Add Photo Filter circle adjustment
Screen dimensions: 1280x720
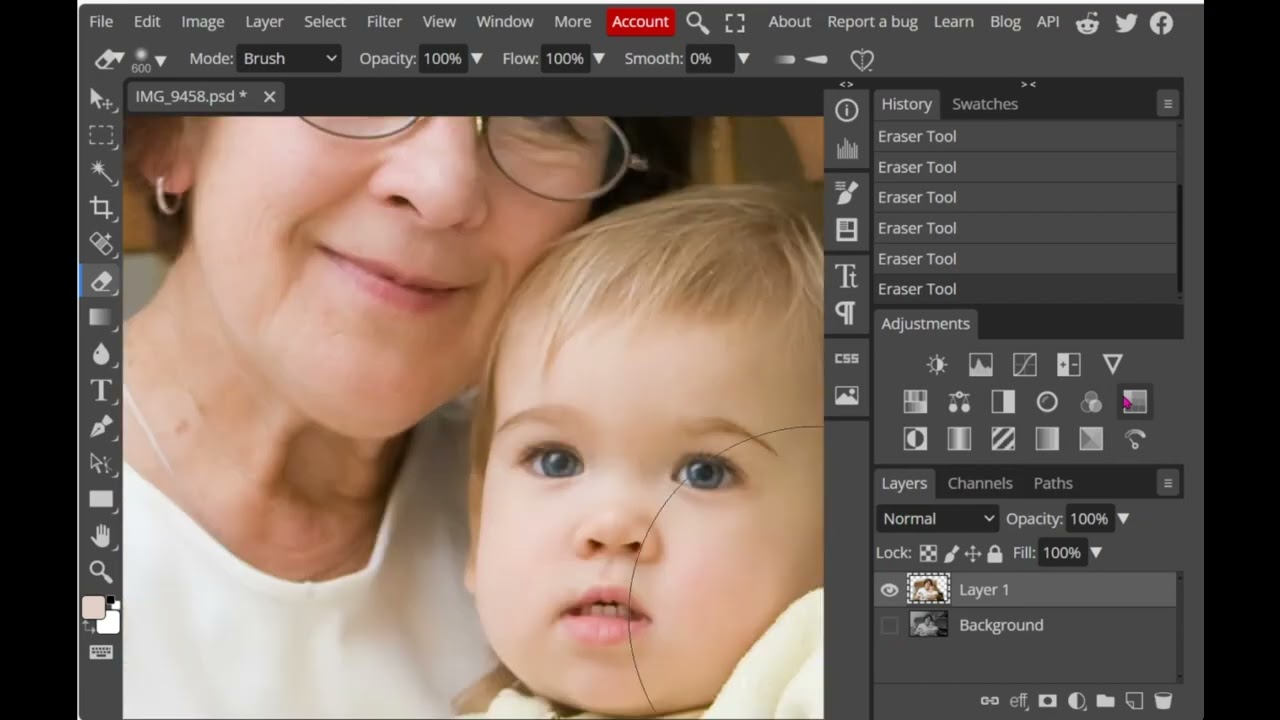pos(1047,402)
